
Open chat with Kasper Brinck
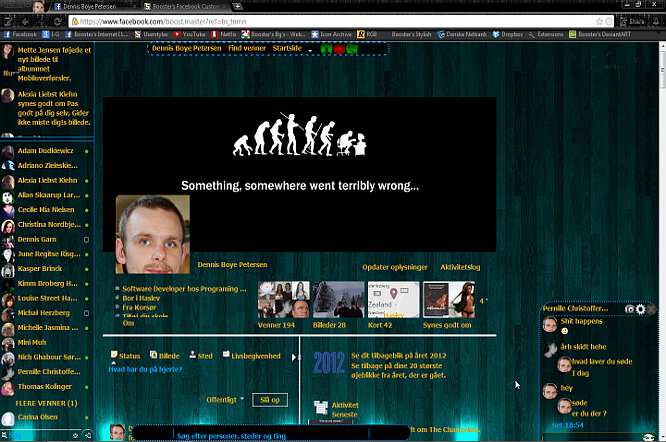tap(45, 269)
